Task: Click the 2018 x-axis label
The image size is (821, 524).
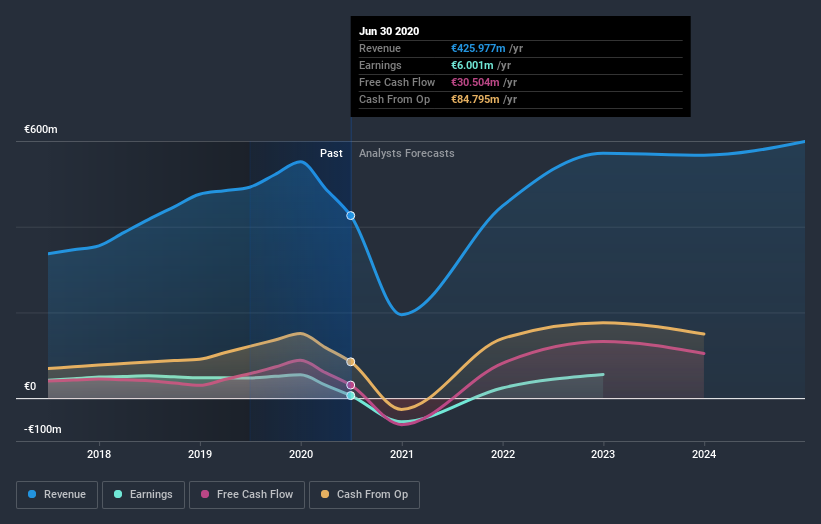Action: coord(99,454)
